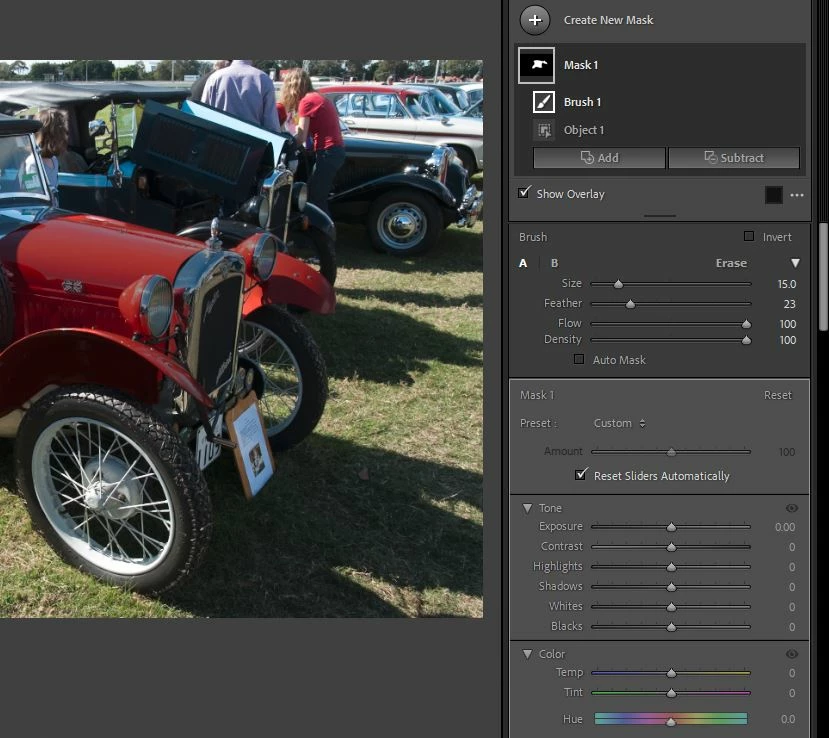This screenshot has height=738, width=829.
Task: Click the Object 1 name label
Action: pos(584,130)
